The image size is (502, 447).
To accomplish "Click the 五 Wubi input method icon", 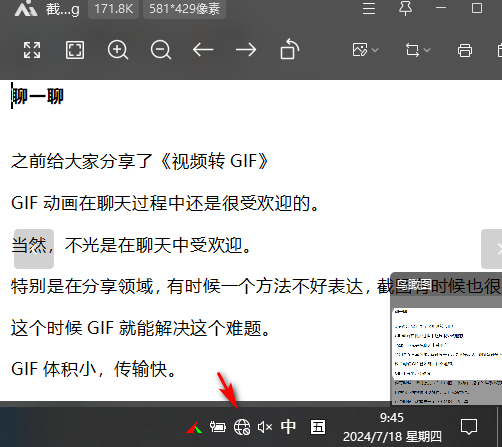I will (x=318, y=427).
